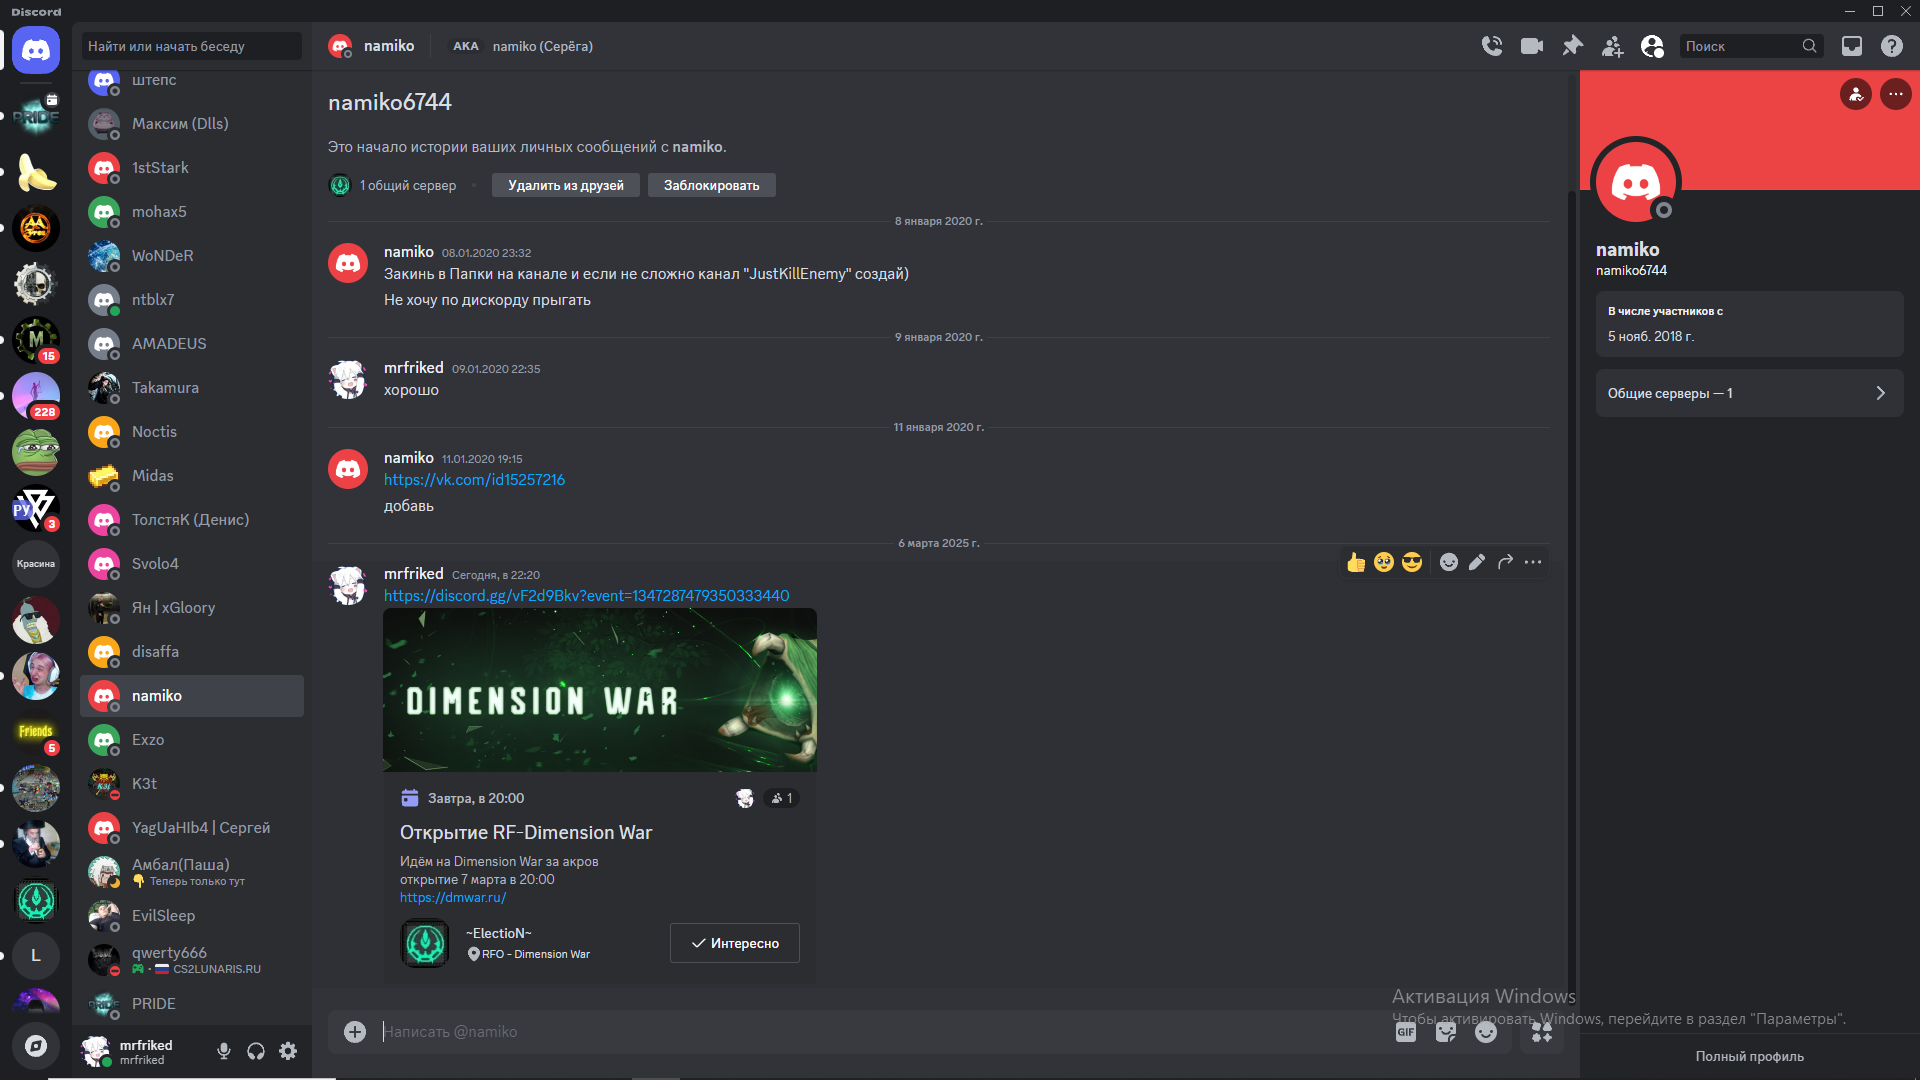Open more message options
The width and height of the screenshot is (1920, 1080).
[x=1533, y=562]
